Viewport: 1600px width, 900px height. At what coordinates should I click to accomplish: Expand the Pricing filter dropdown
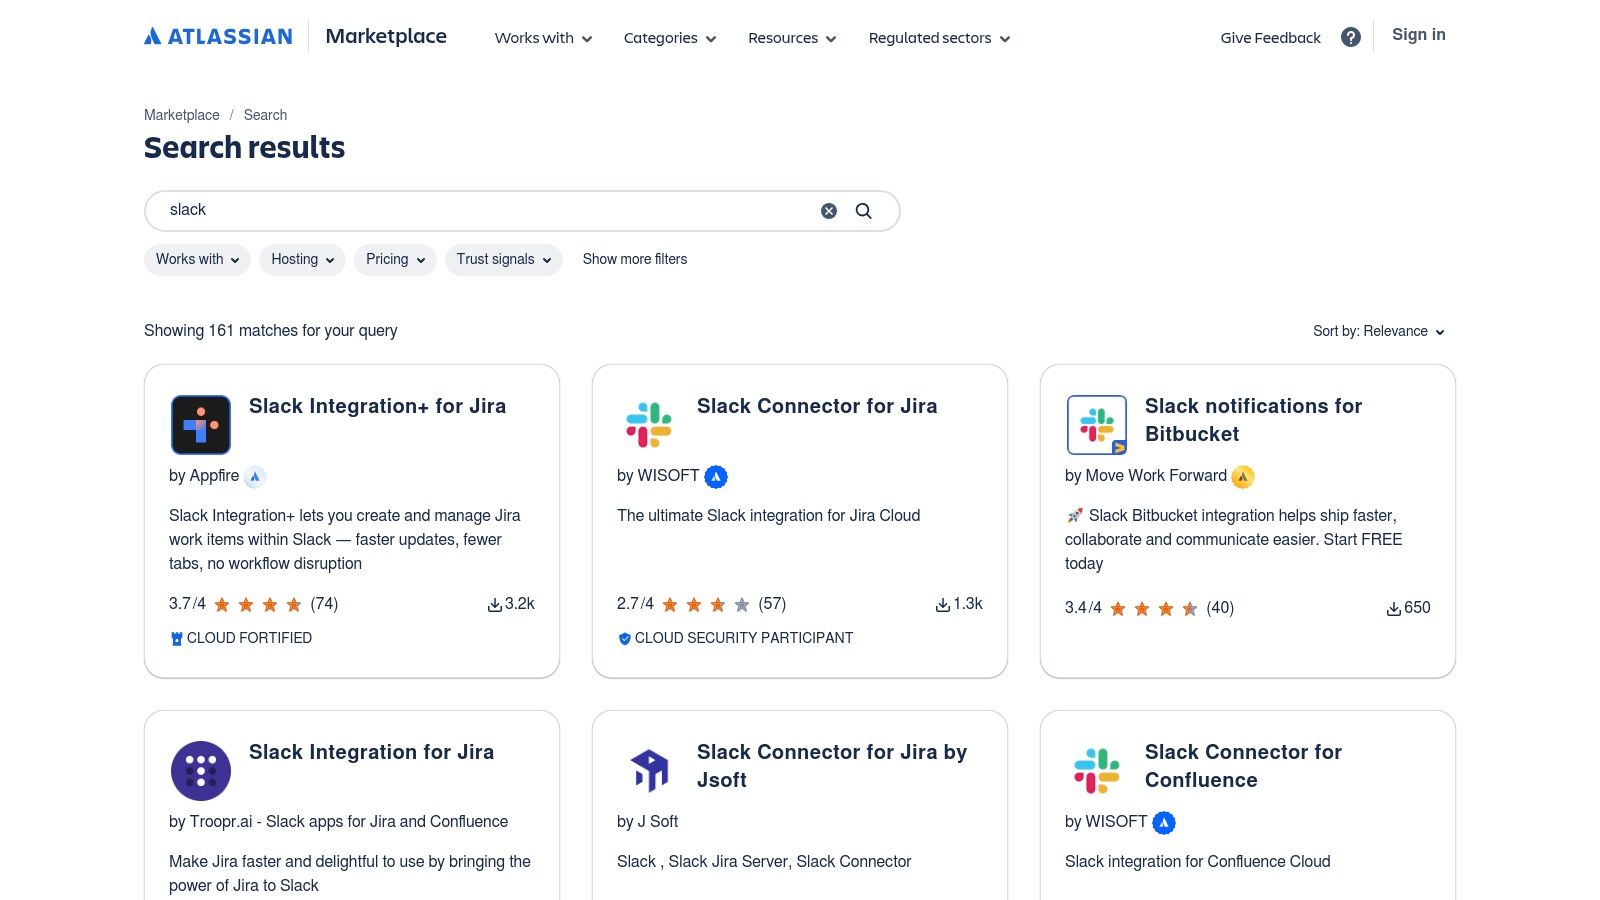395,260
